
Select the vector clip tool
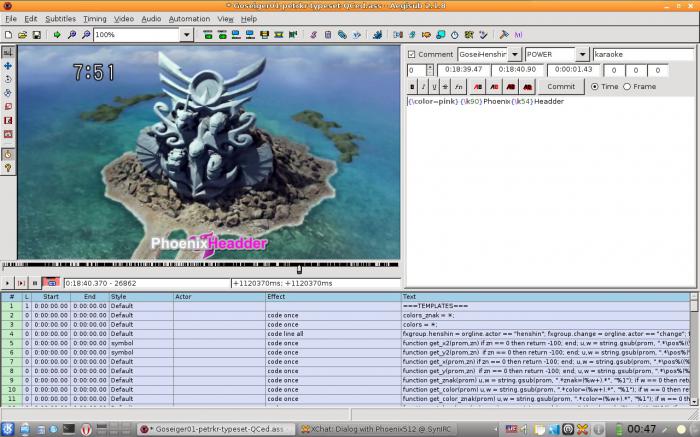8,134
